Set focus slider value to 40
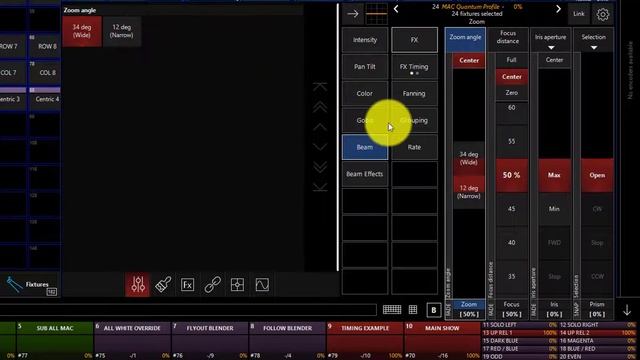Image resolution: width=640 pixels, height=360 pixels. coord(511,242)
